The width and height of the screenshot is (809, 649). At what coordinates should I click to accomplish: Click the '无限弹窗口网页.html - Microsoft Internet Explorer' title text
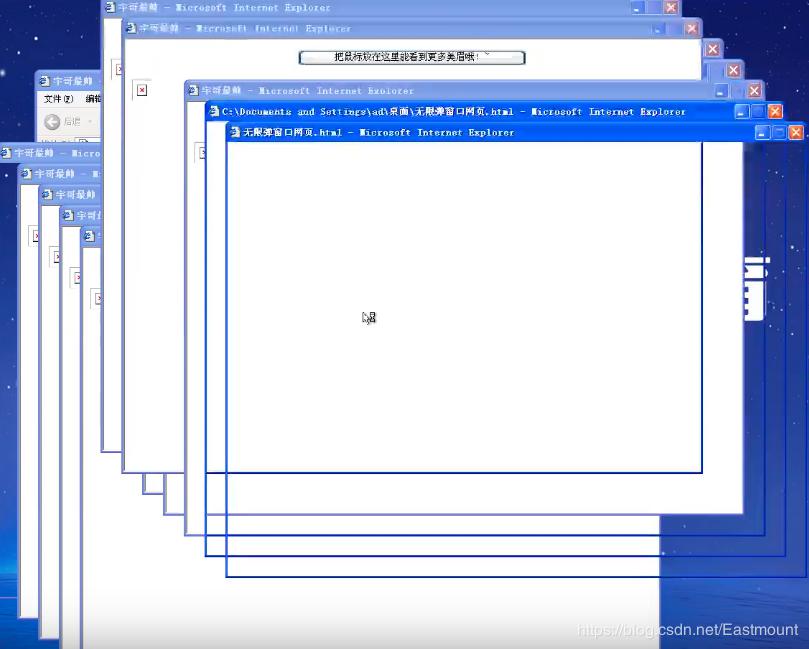378,133
